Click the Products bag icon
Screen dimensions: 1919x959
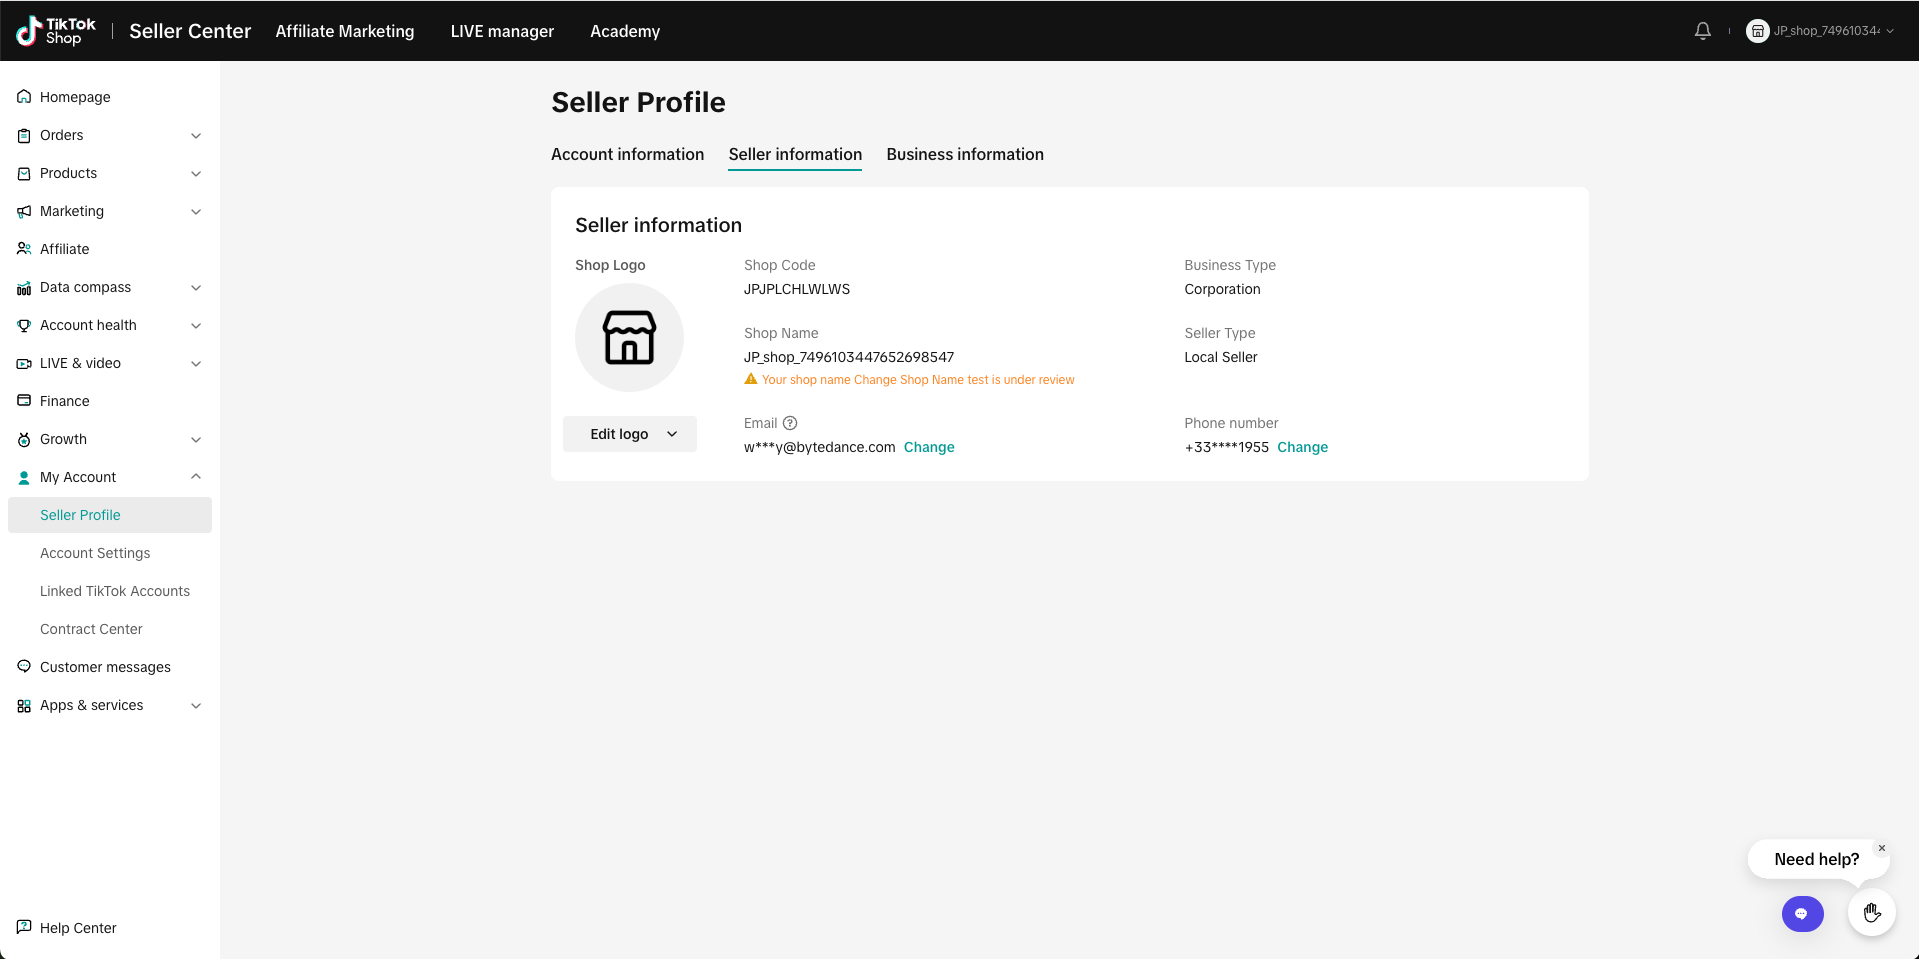[24, 173]
